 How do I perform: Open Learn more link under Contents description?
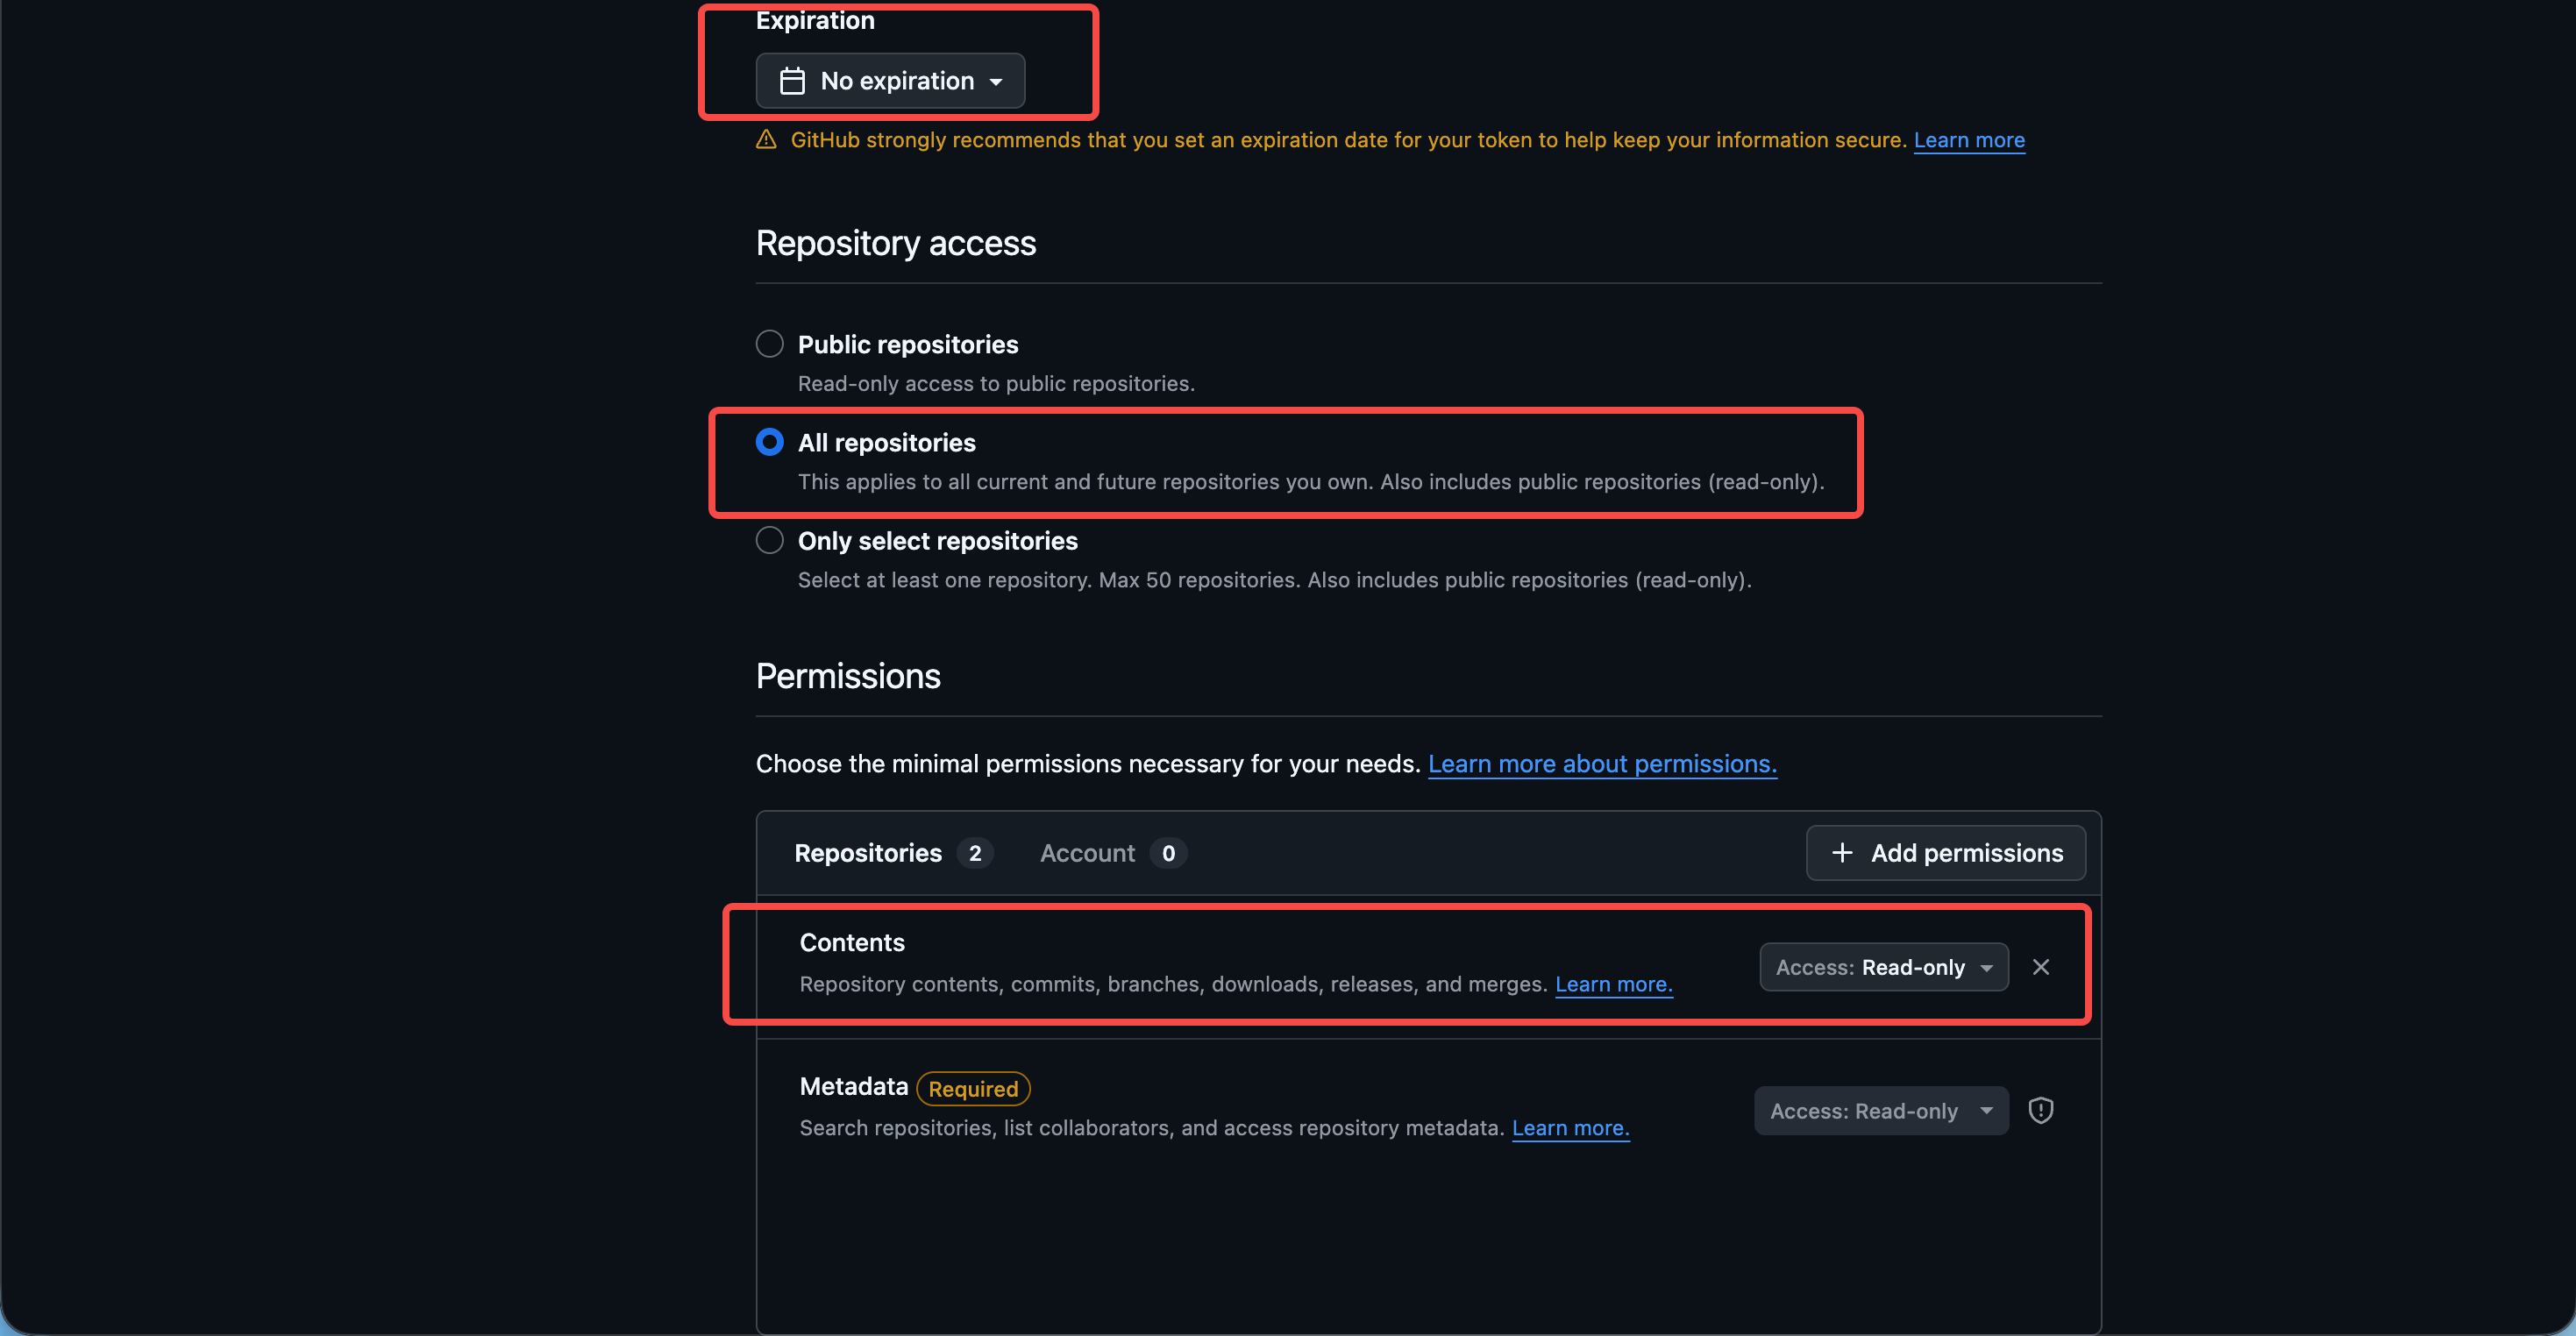pos(1614,984)
